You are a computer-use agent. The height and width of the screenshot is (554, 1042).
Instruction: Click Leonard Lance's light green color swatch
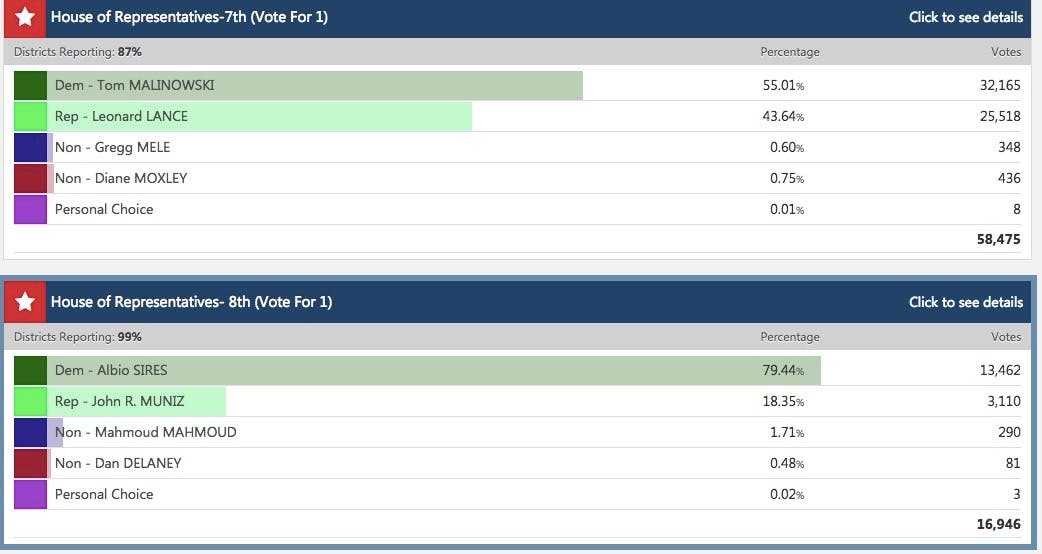(31, 116)
